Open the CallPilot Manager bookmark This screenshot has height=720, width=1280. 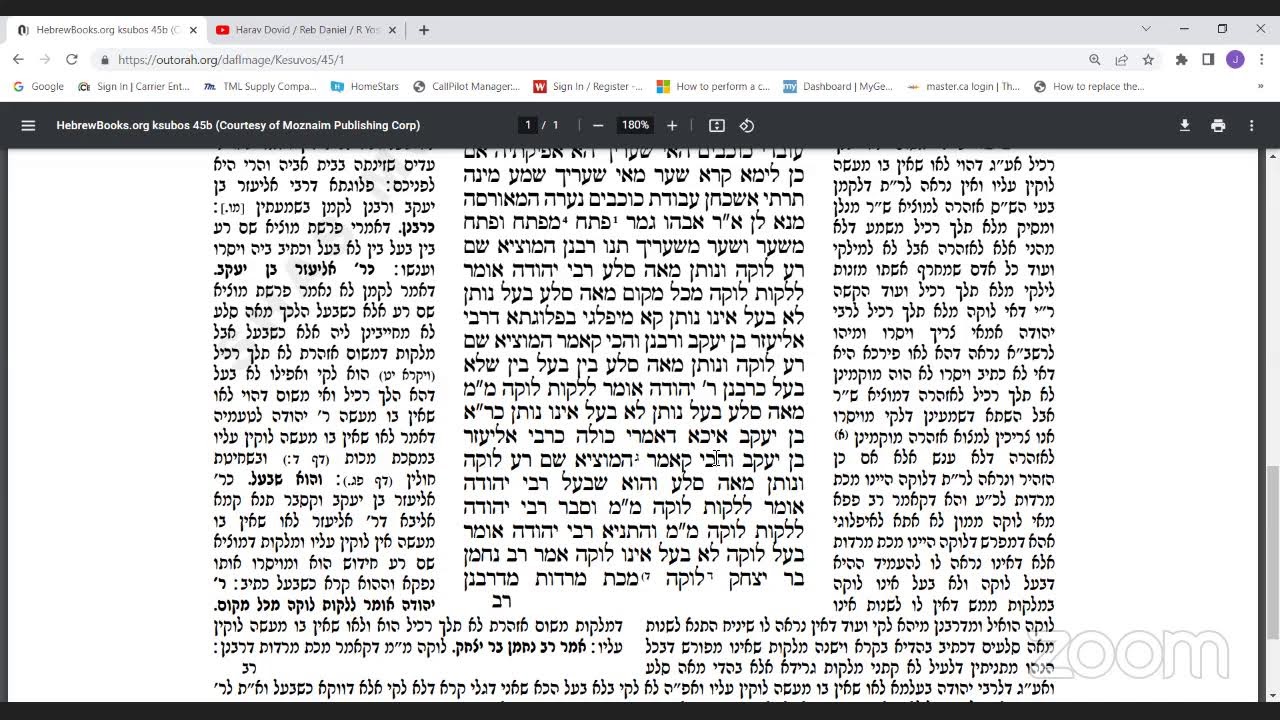[x=466, y=87]
